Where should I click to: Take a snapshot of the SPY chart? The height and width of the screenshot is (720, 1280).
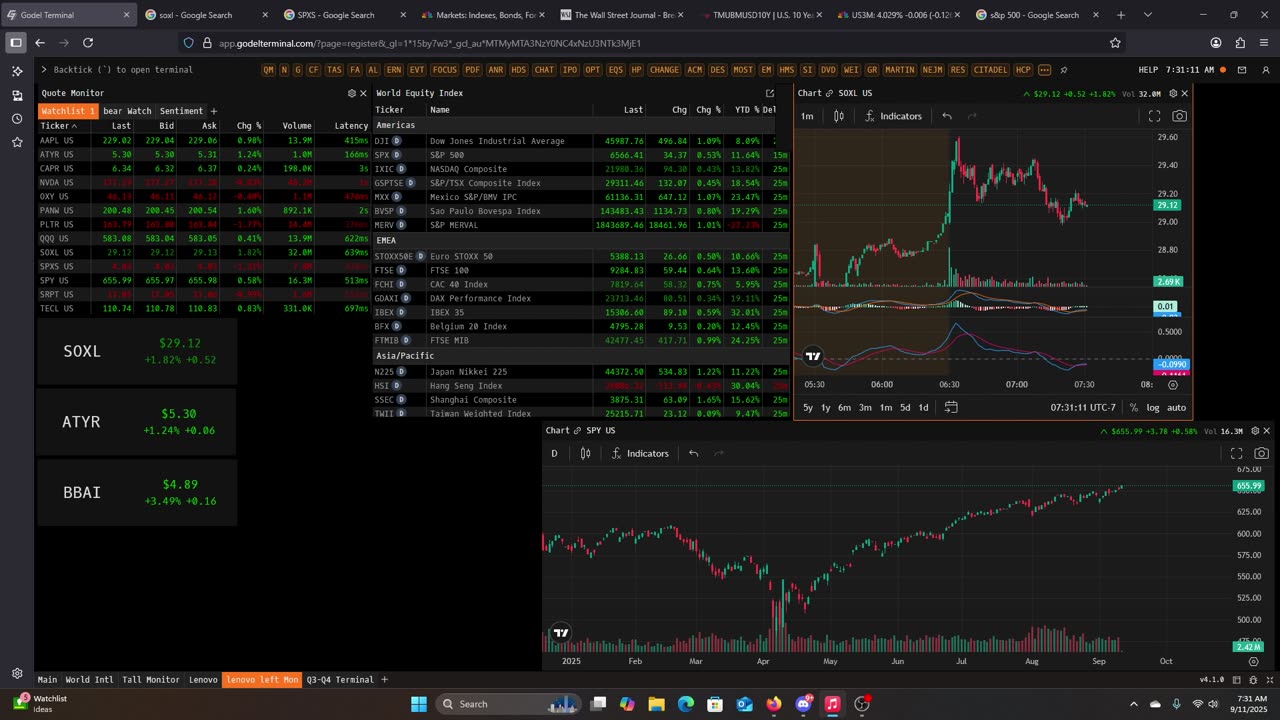pyautogui.click(x=1261, y=453)
